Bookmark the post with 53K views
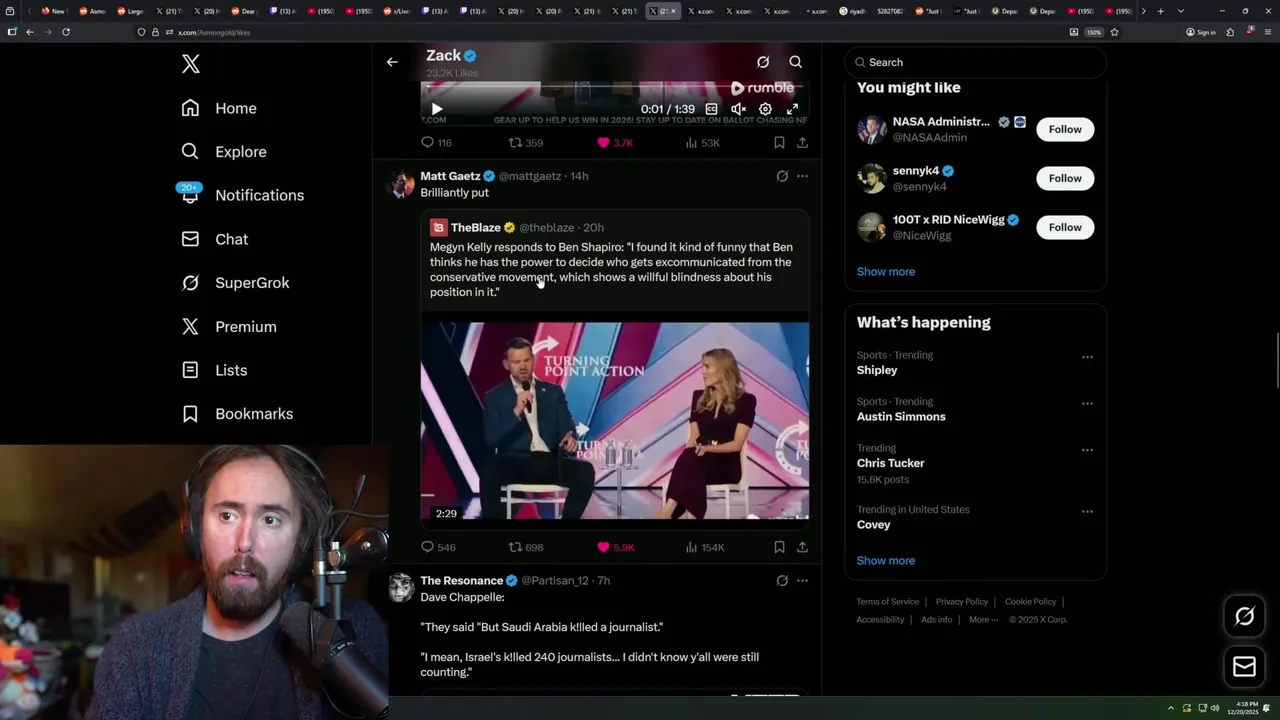The height and width of the screenshot is (720, 1280). coord(779,143)
